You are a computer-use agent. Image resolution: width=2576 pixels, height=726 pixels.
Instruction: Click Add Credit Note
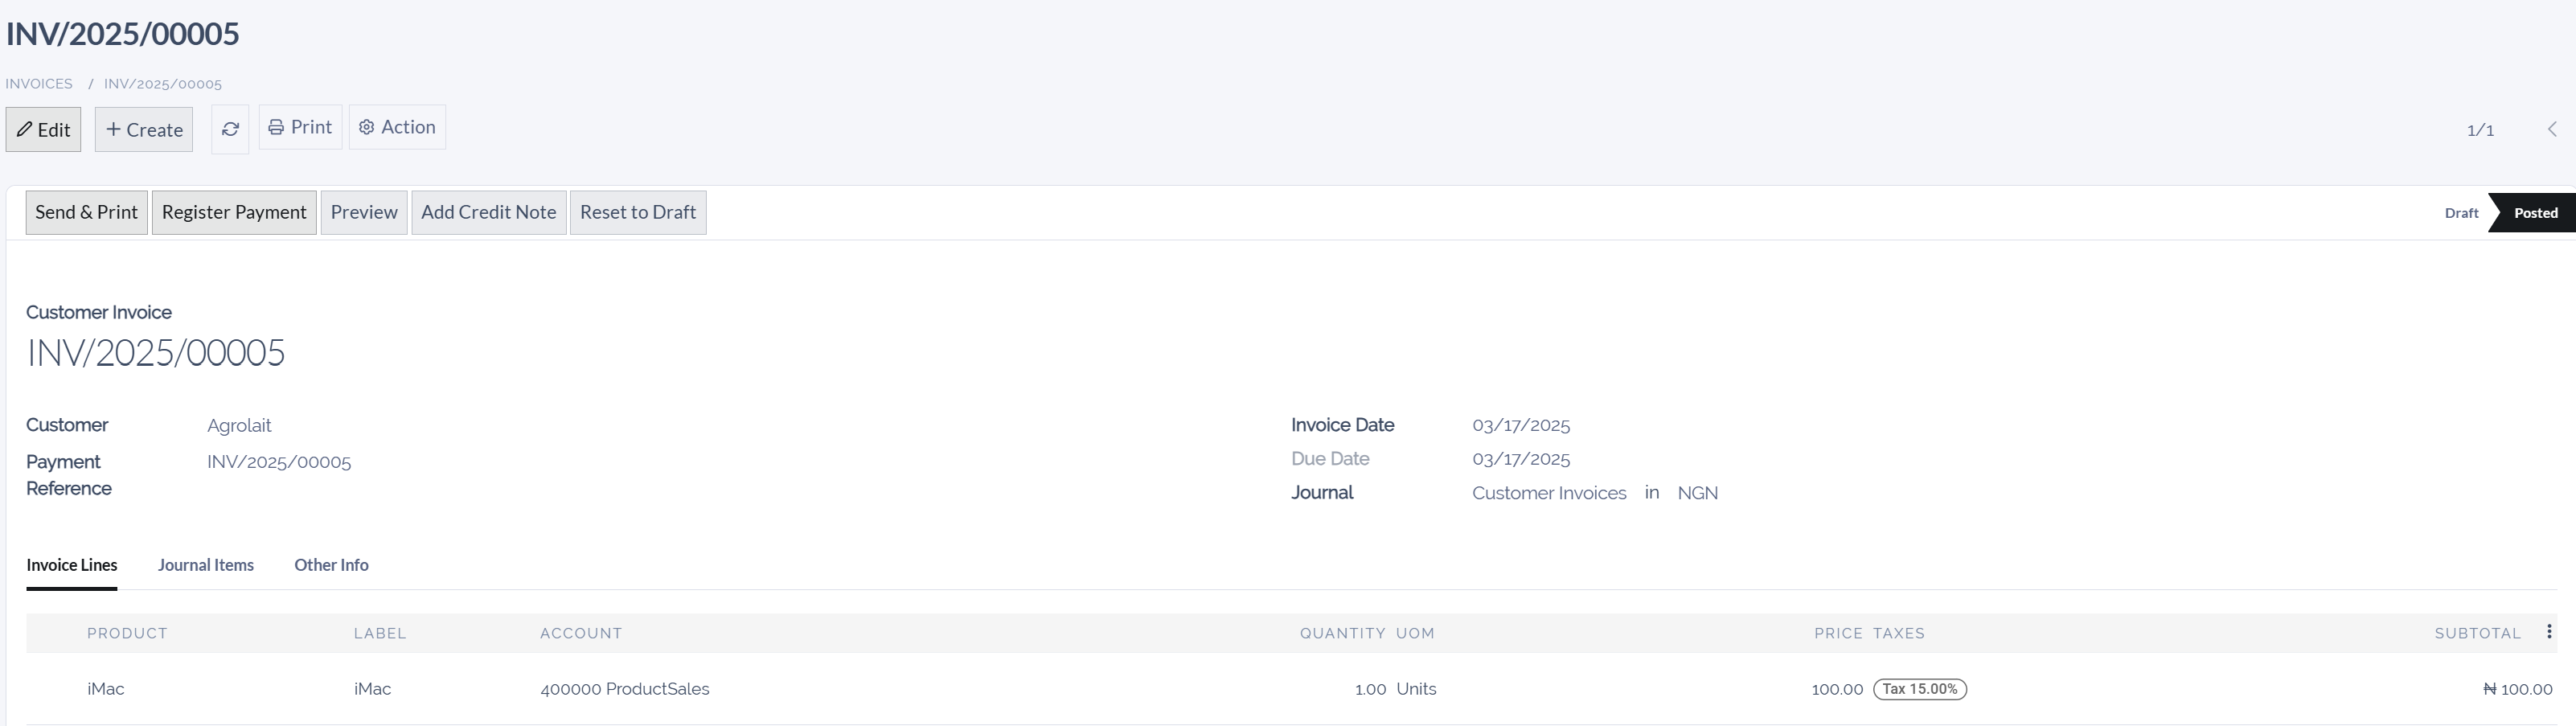click(488, 212)
